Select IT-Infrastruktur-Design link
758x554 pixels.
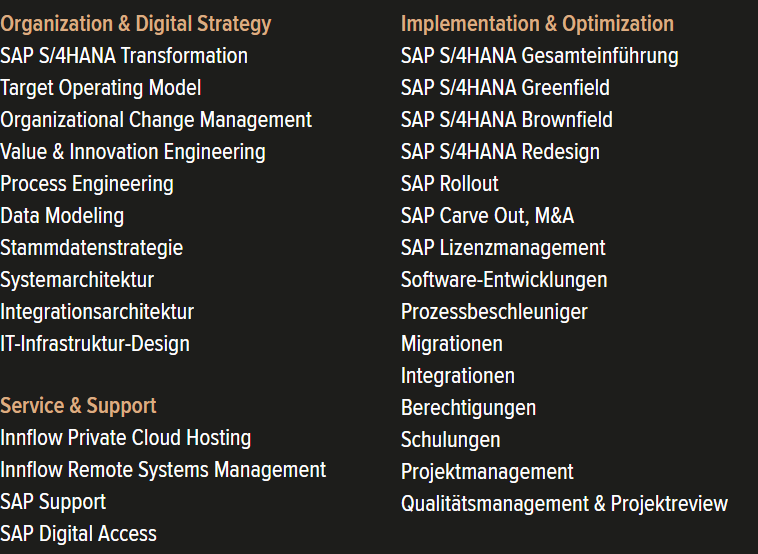[x=95, y=344]
